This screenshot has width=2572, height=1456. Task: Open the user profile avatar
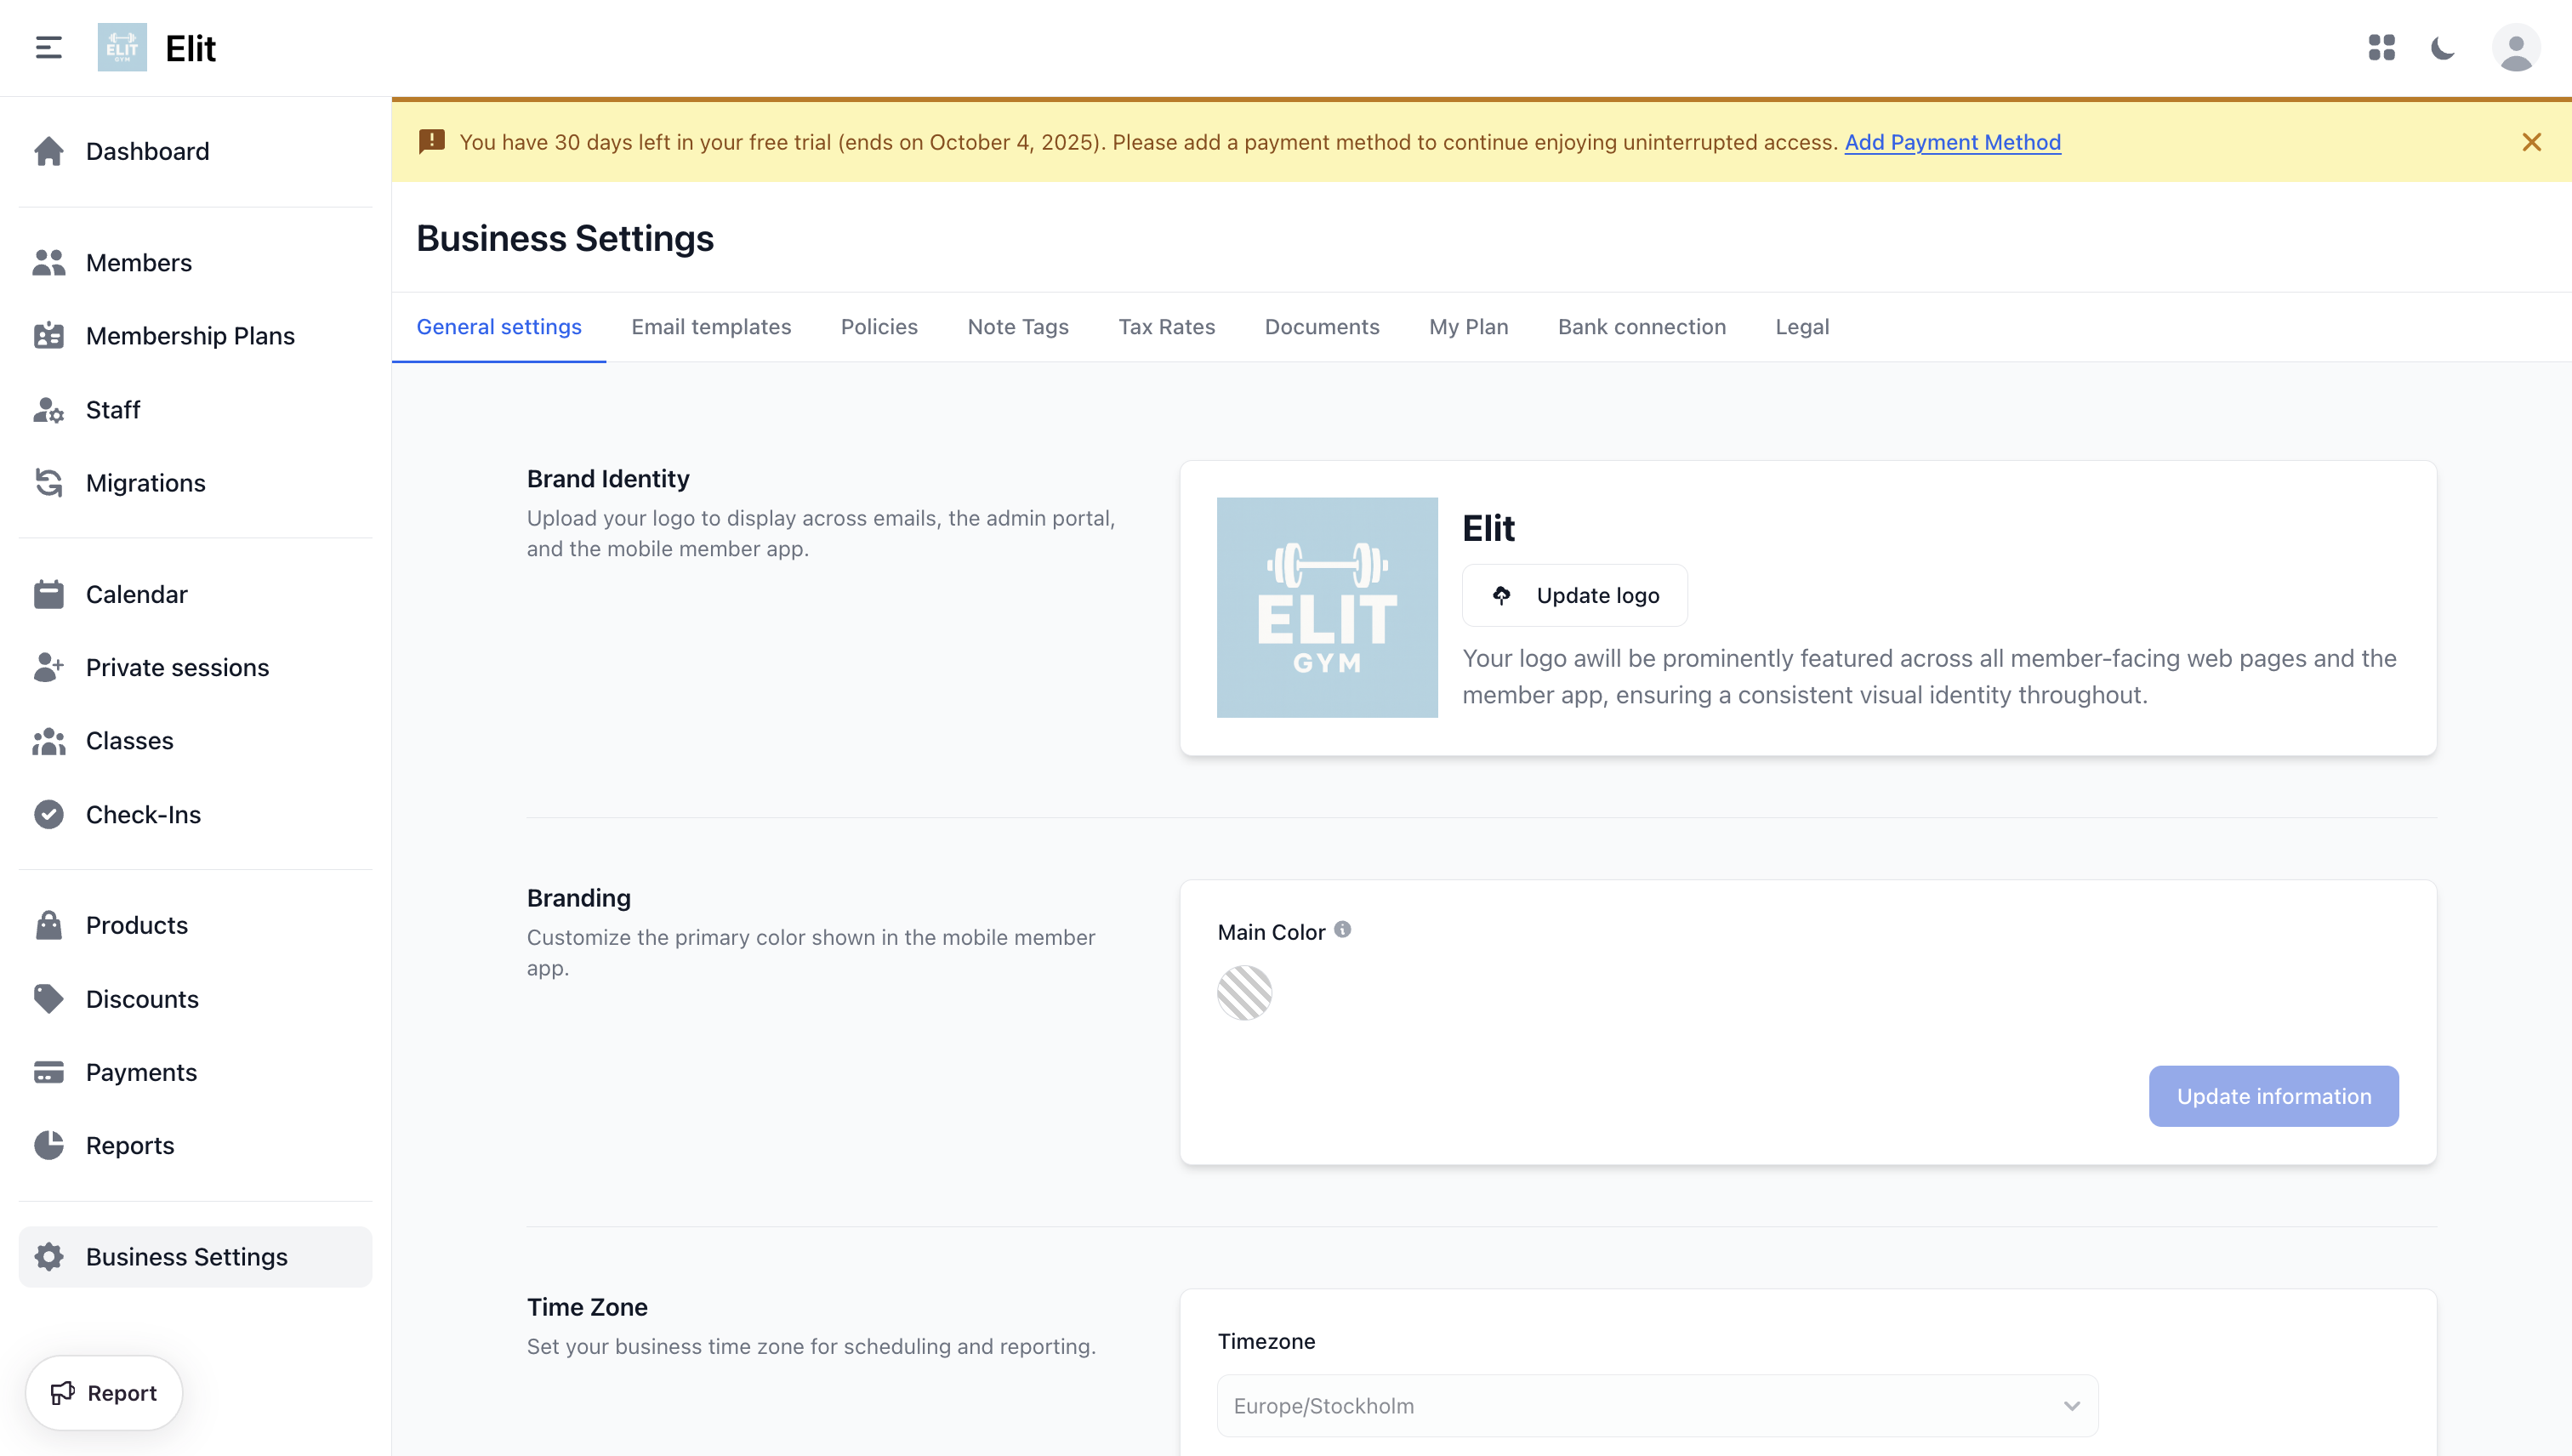pos(2516,48)
